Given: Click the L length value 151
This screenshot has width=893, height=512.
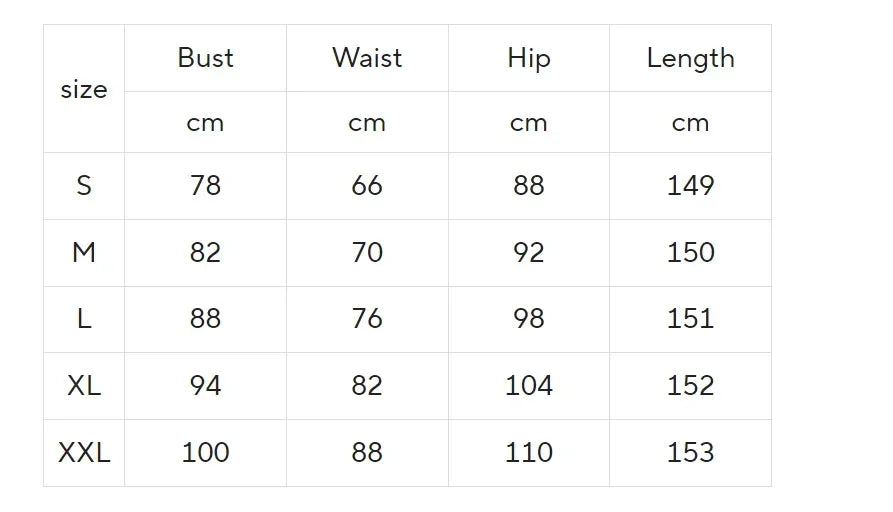Looking at the screenshot, I should 690,319.
